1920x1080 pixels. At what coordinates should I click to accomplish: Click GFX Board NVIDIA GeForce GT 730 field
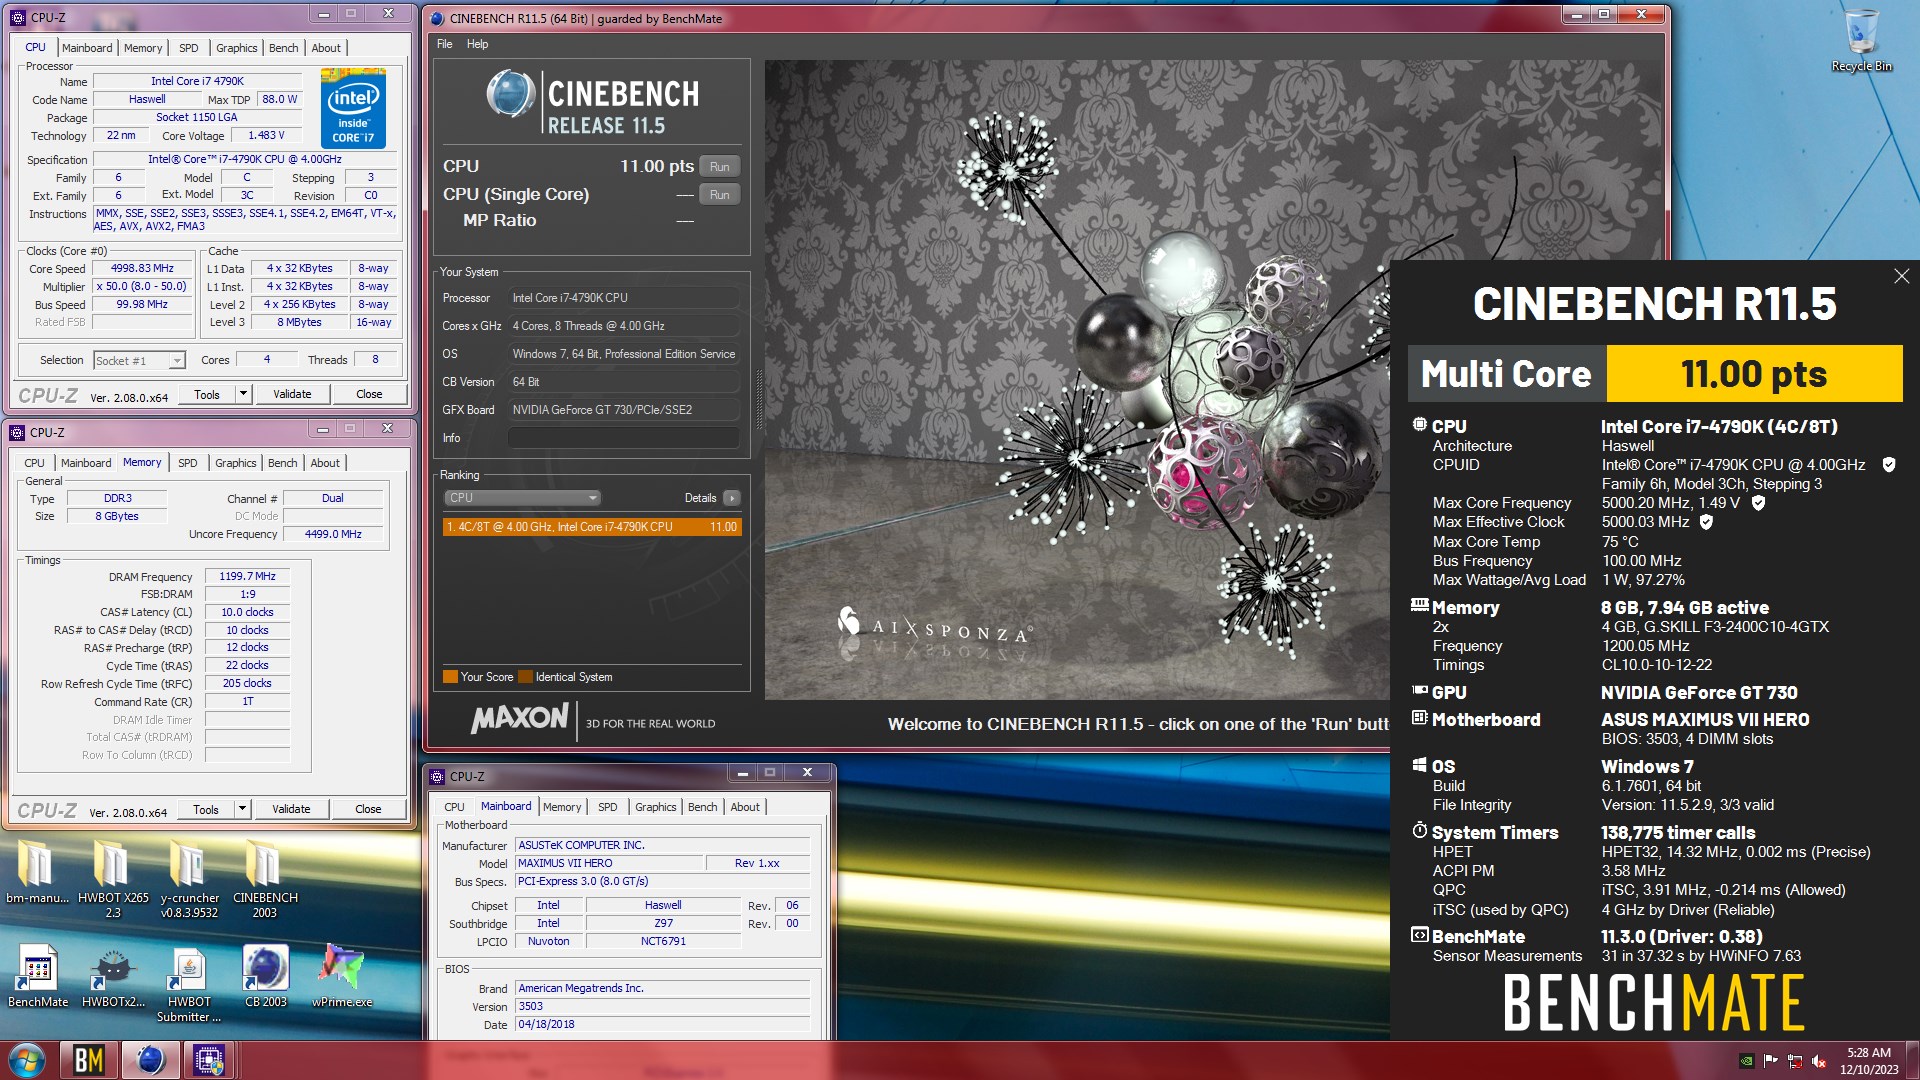pyautogui.click(x=624, y=410)
